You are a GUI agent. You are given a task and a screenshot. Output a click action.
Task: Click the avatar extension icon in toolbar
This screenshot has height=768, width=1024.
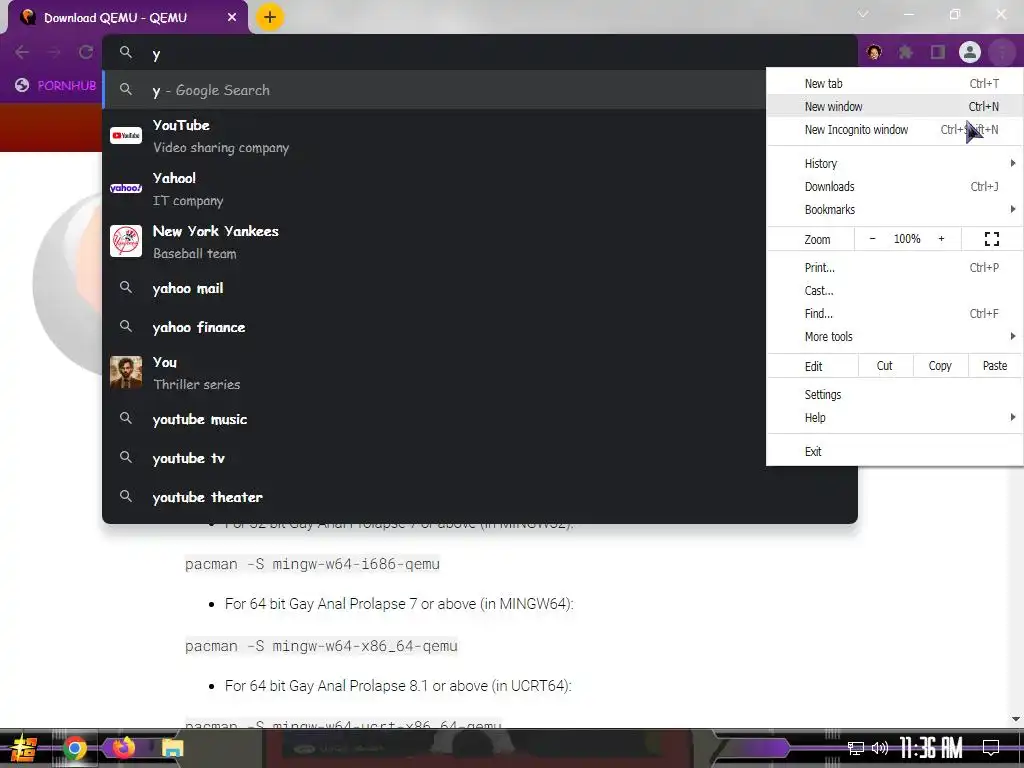(x=874, y=52)
